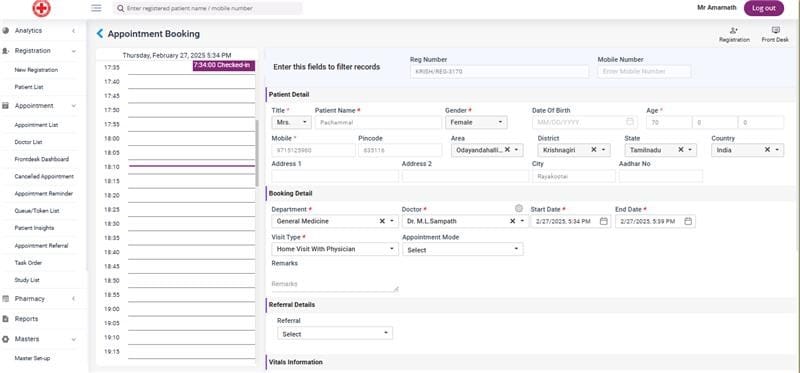Open the Title dropdown
Screen dimensions: 800x373
tap(291, 122)
